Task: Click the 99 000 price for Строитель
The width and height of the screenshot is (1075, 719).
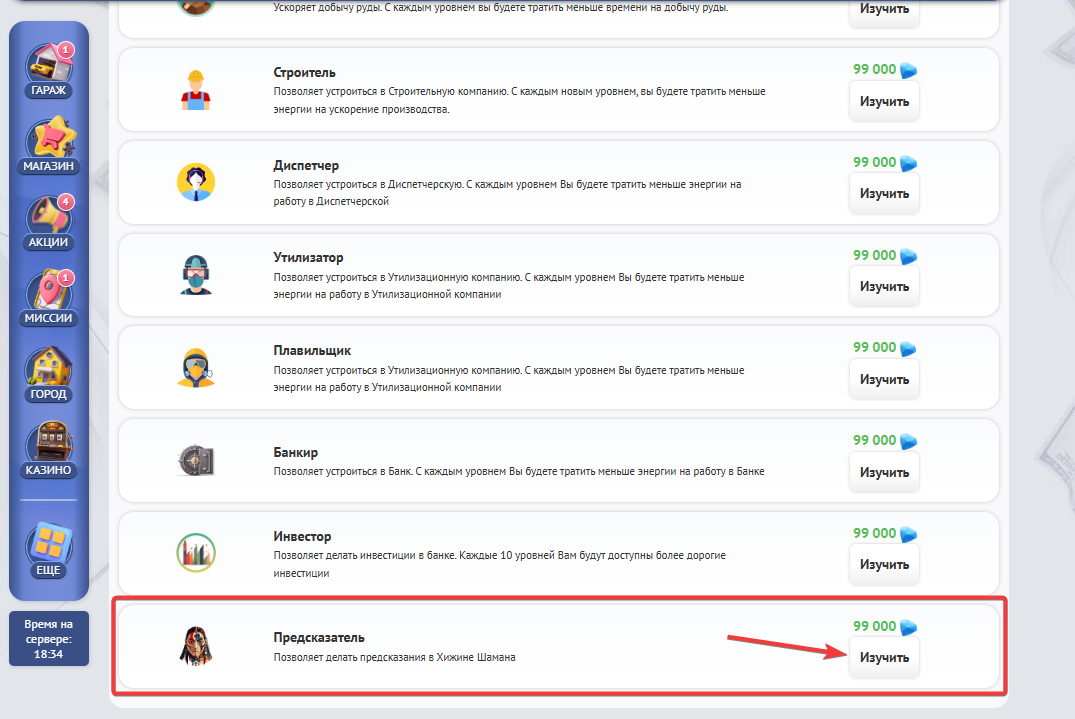Action: click(874, 69)
